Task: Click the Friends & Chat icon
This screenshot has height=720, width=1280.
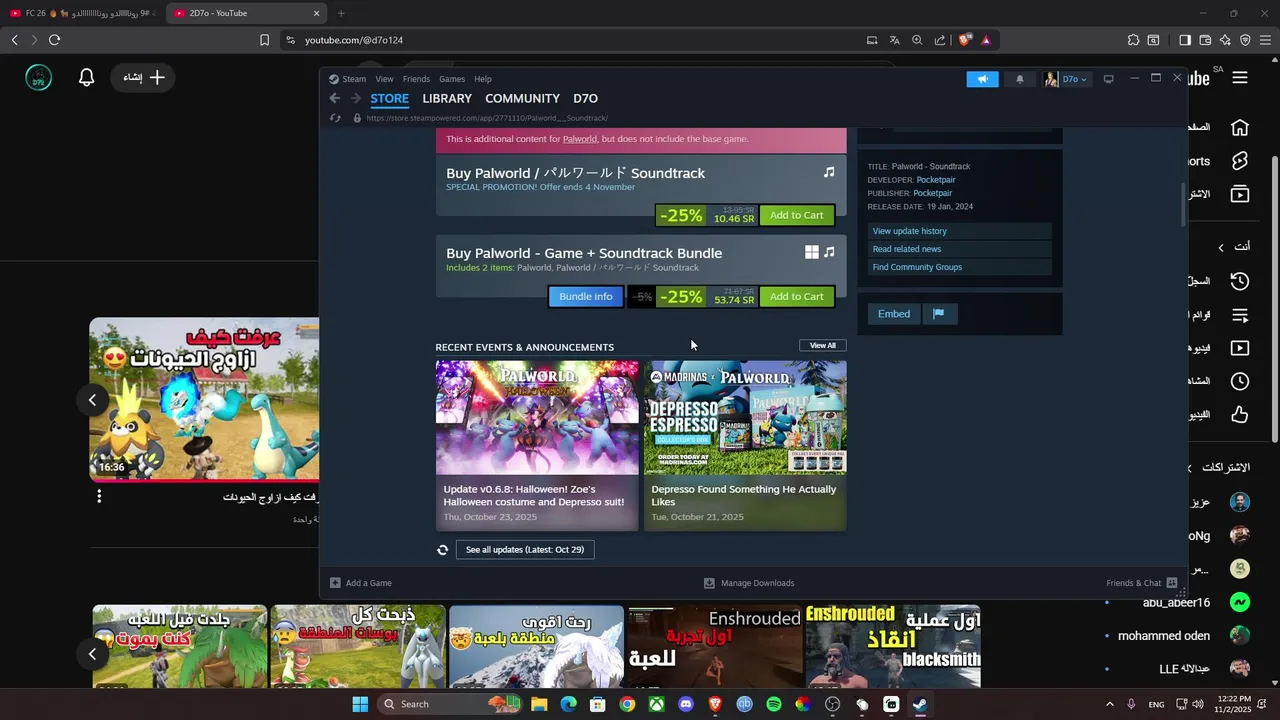Action: (1172, 583)
